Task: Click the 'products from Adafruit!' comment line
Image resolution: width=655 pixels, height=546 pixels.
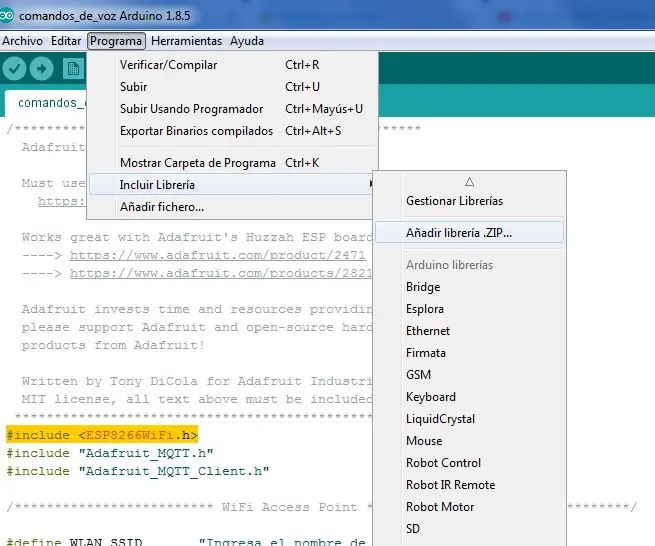Action: pos(113,345)
